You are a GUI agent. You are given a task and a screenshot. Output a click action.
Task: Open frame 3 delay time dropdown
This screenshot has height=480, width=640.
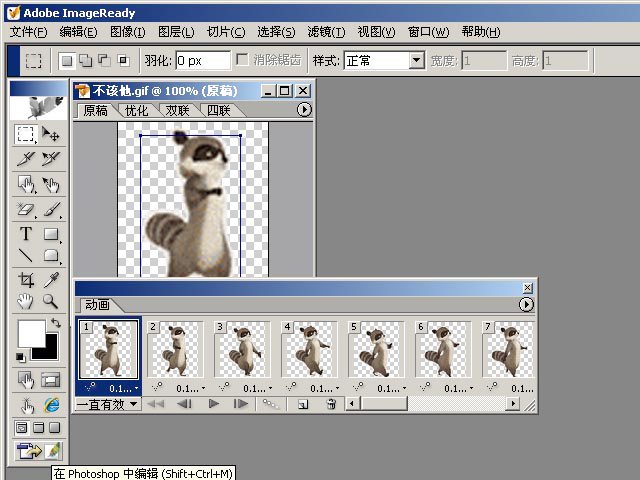pyautogui.click(x=258, y=389)
